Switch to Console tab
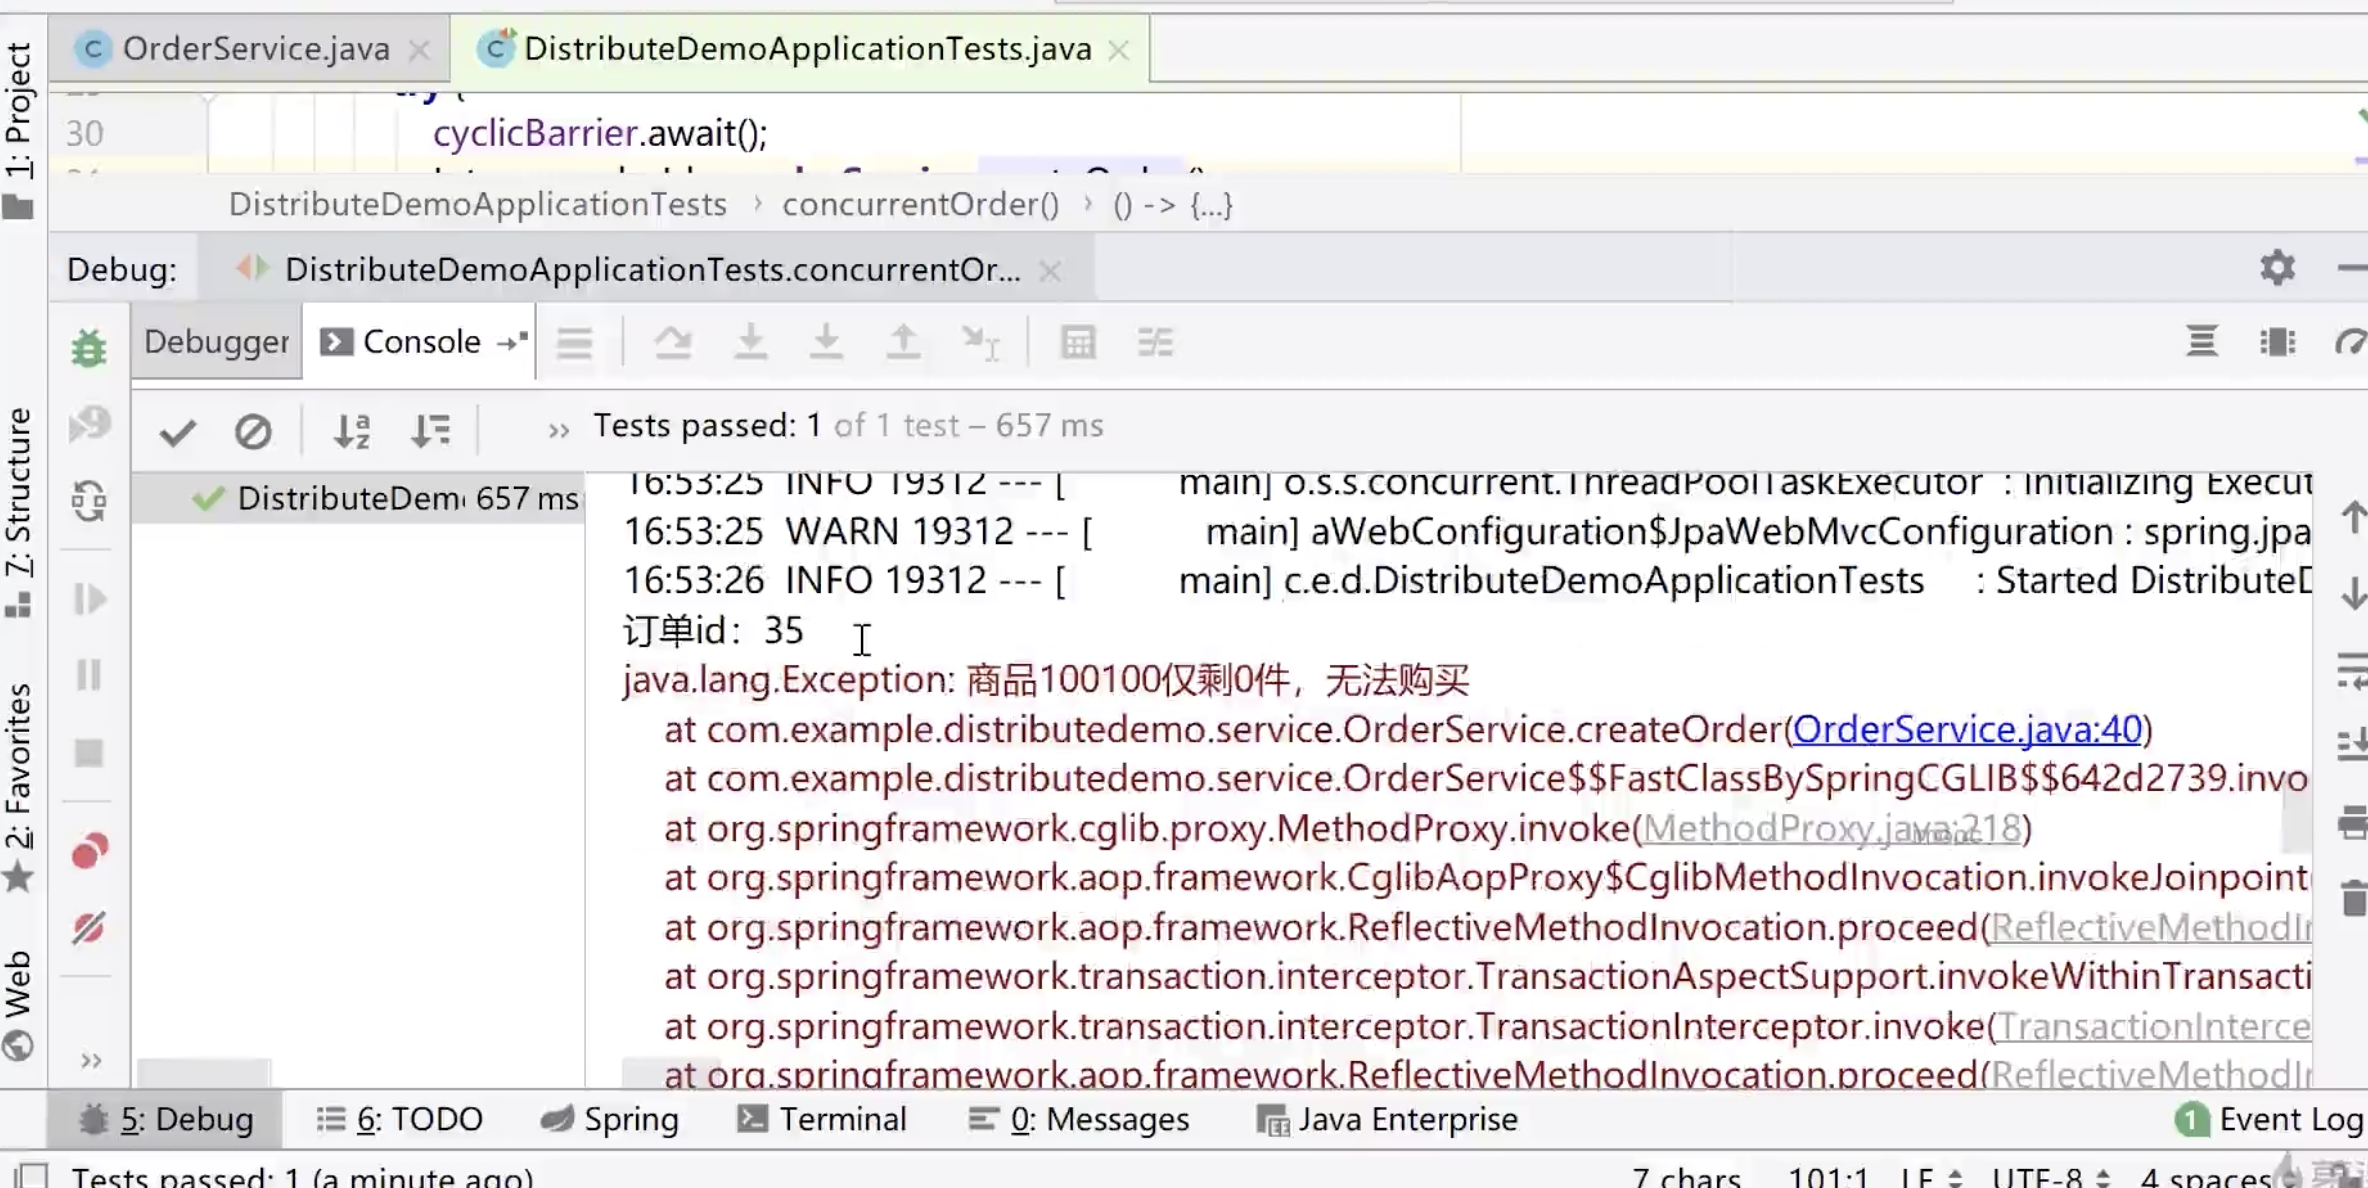 (x=420, y=342)
